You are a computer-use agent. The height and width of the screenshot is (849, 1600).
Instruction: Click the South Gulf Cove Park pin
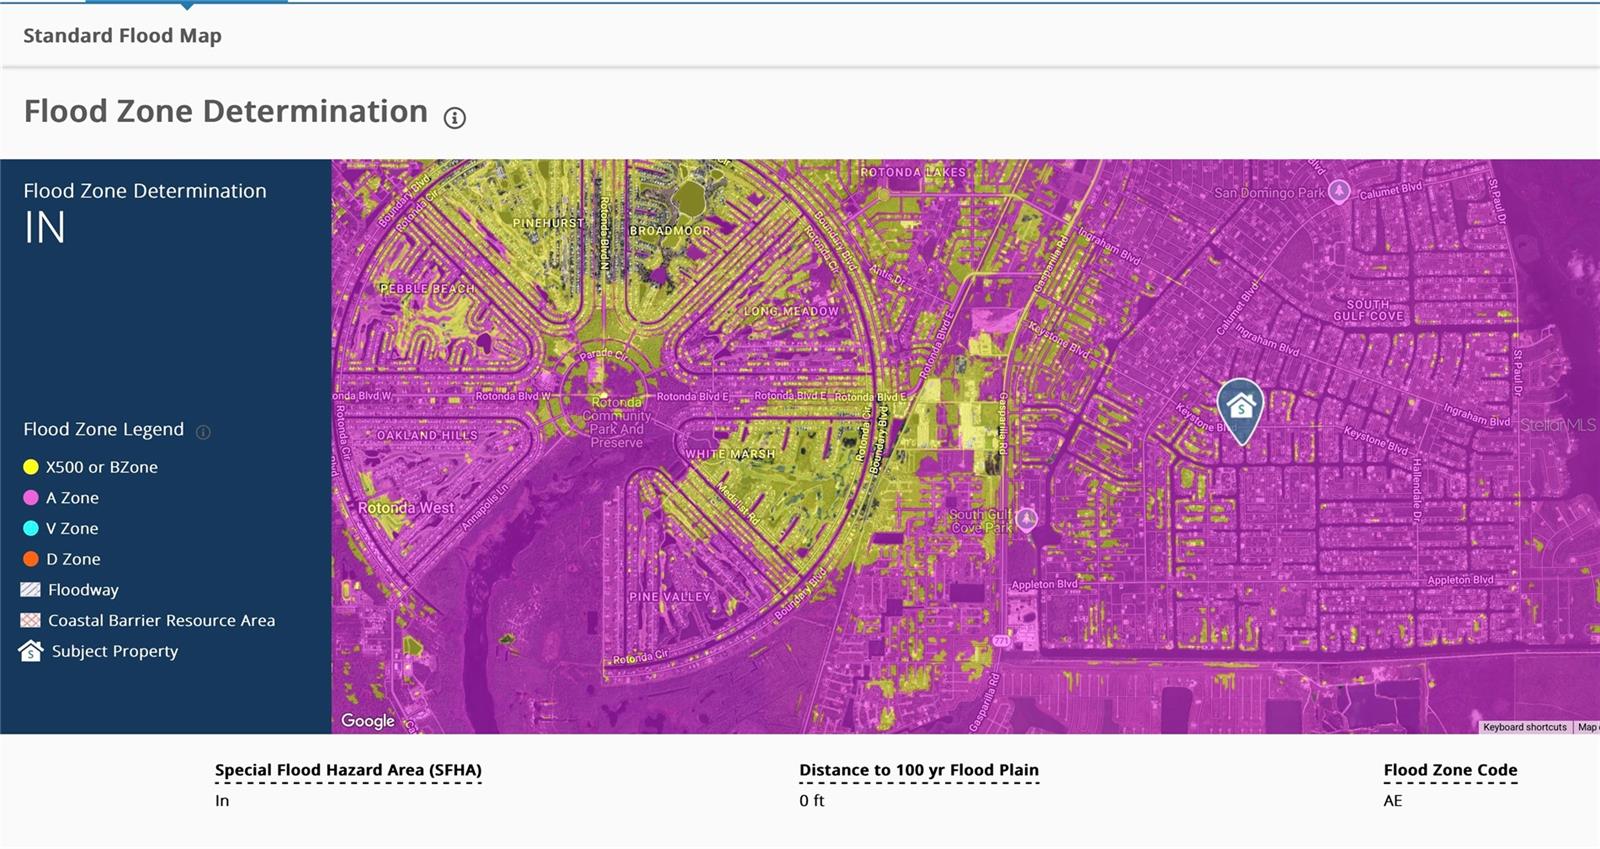point(1027,518)
